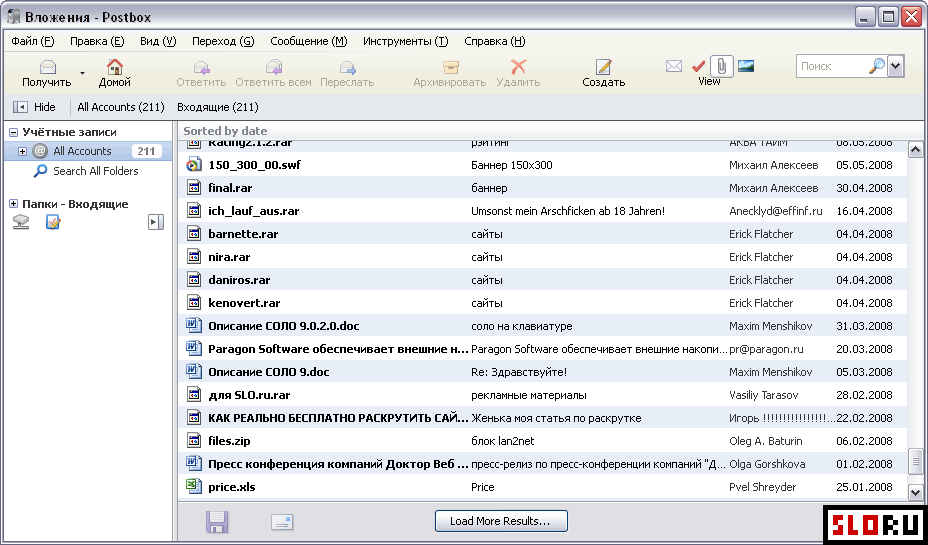Screen dimensions: 928x545
Task: Select All Accounts in the sidebar
Action: pos(88,151)
